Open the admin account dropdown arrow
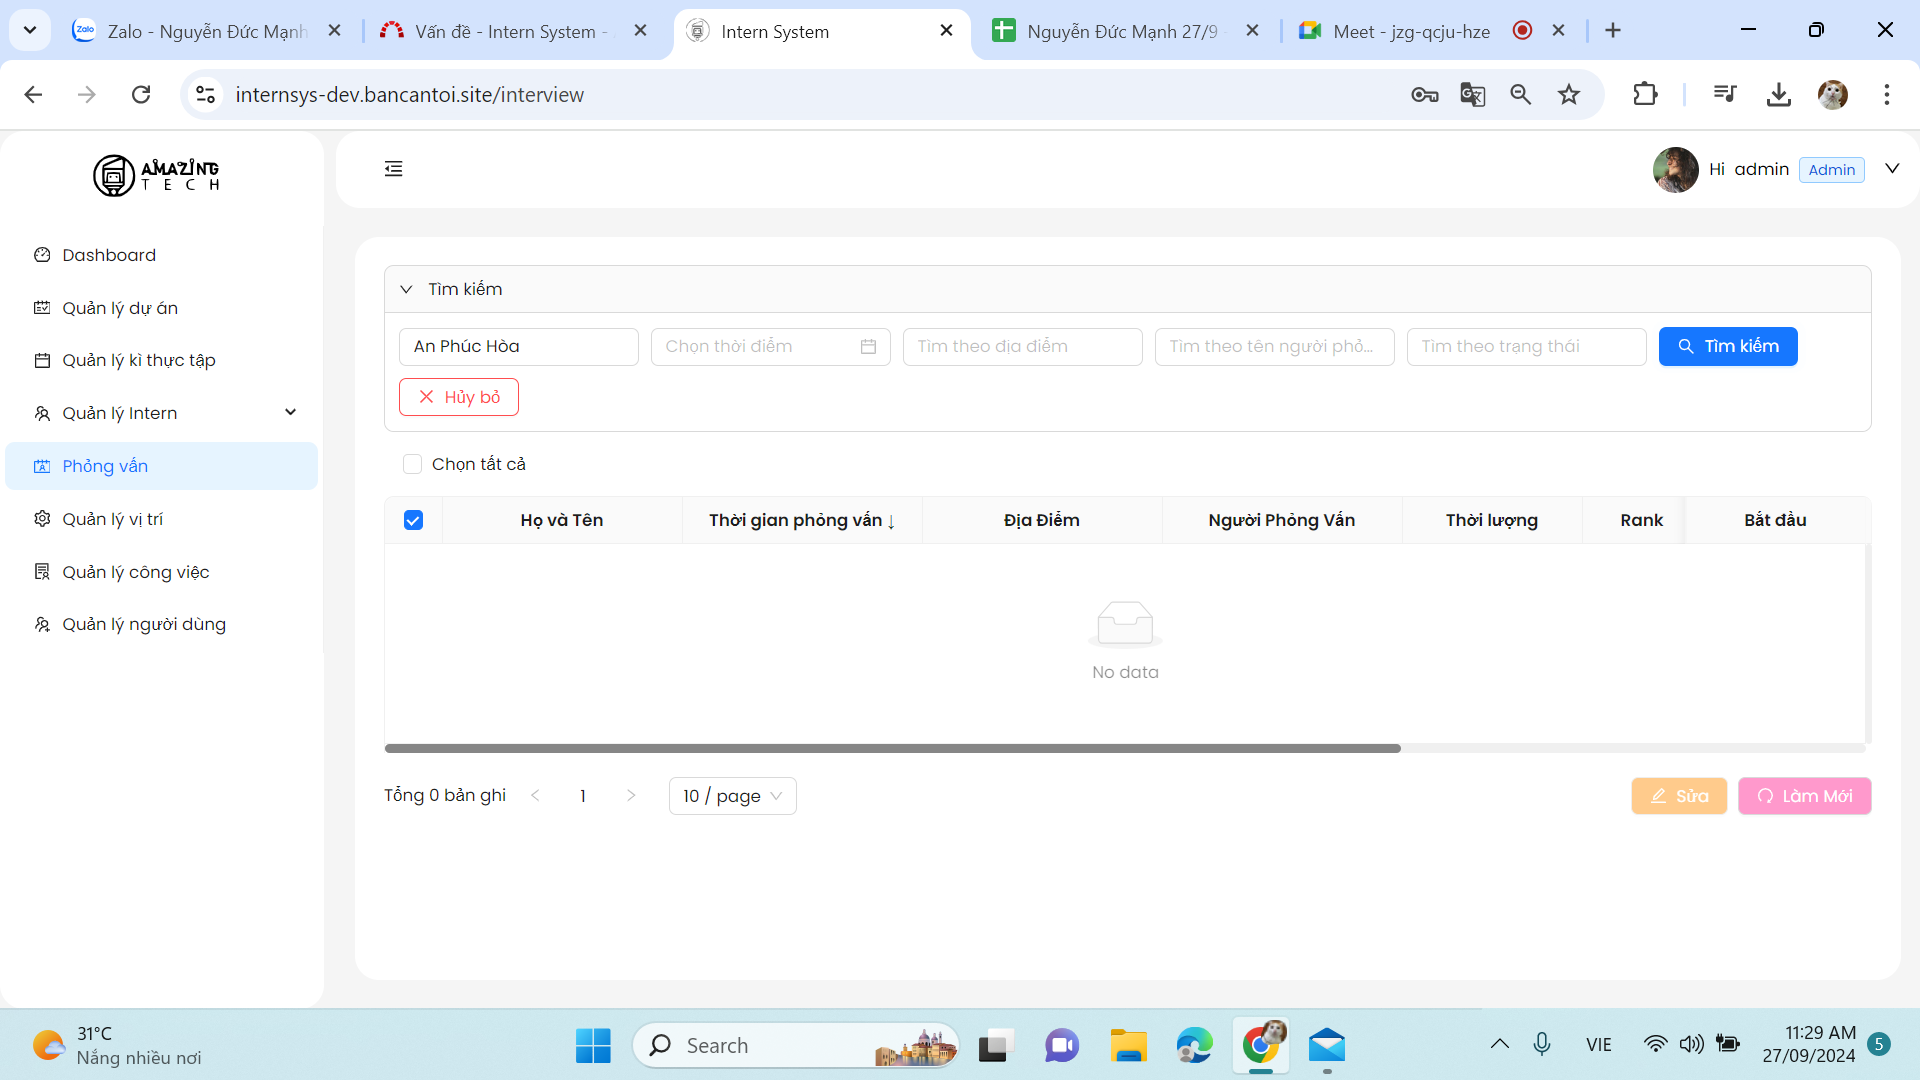 [x=1891, y=169]
